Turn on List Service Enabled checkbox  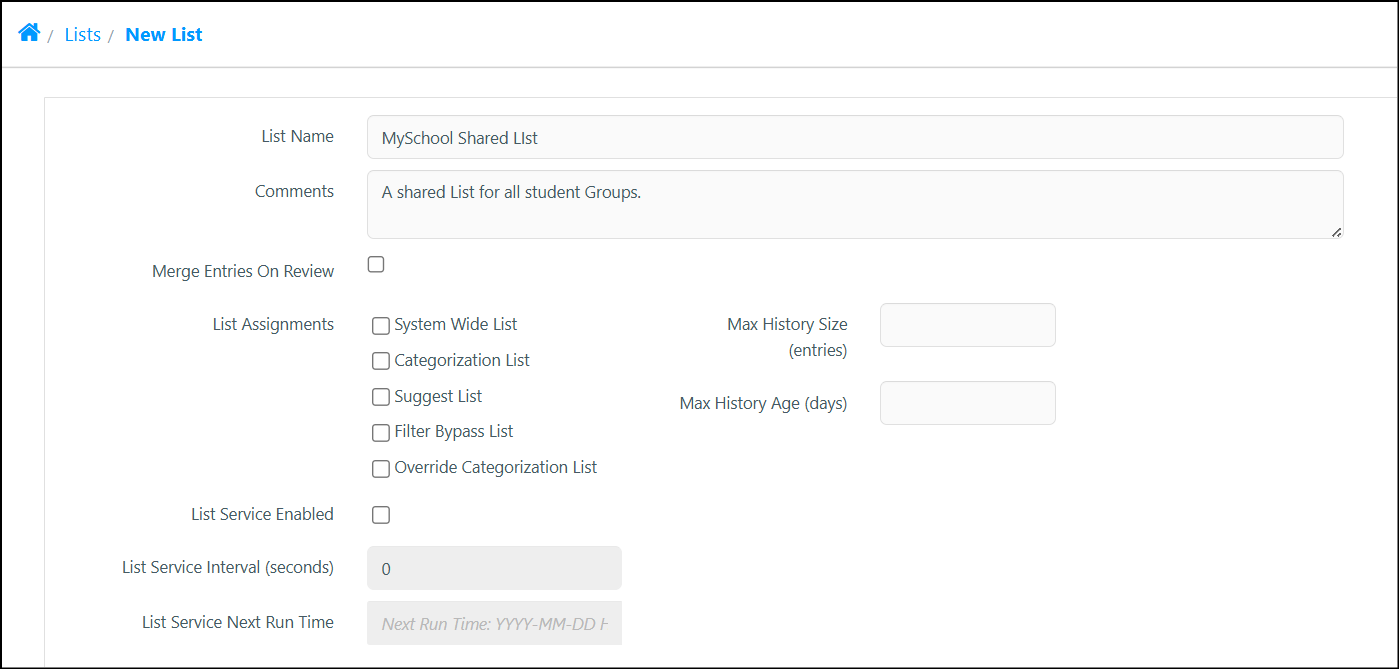pyautogui.click(x=381, y=515)
